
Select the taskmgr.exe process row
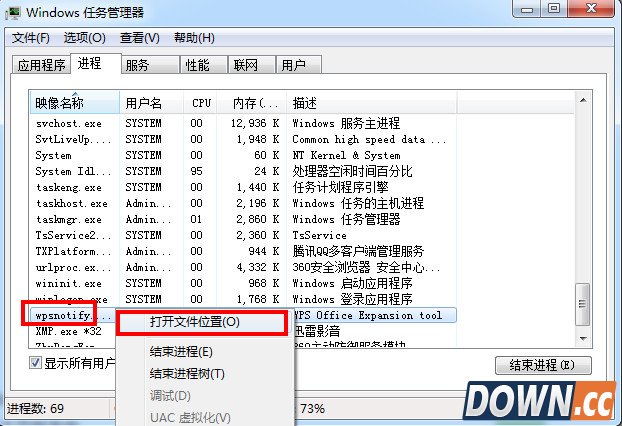[243, 219]
